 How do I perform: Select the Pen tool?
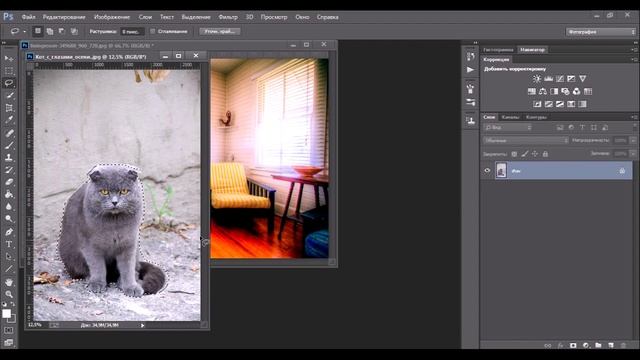pos(9,232)
